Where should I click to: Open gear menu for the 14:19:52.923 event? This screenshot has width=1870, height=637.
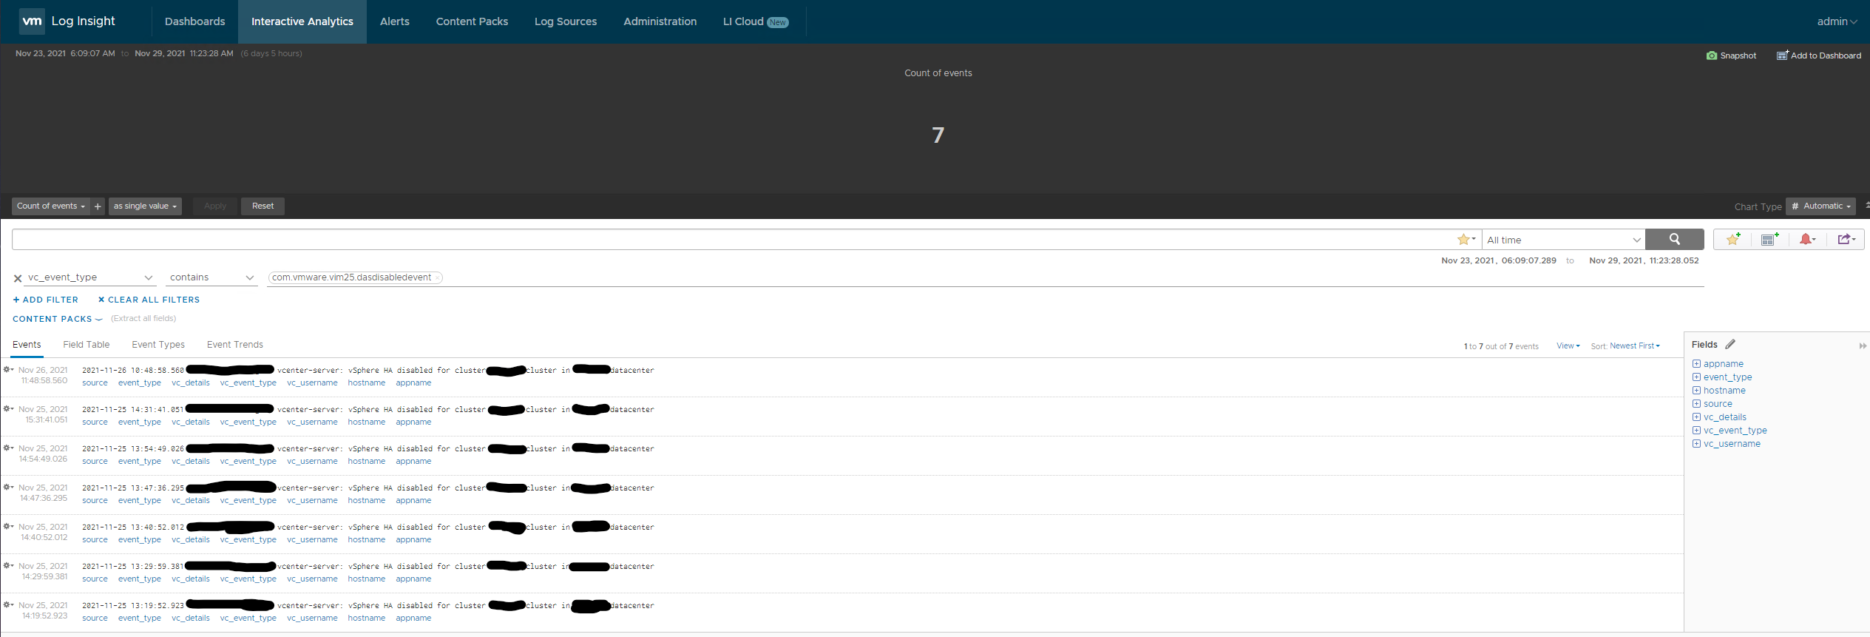pyautogui.click(x=8, y=605)
